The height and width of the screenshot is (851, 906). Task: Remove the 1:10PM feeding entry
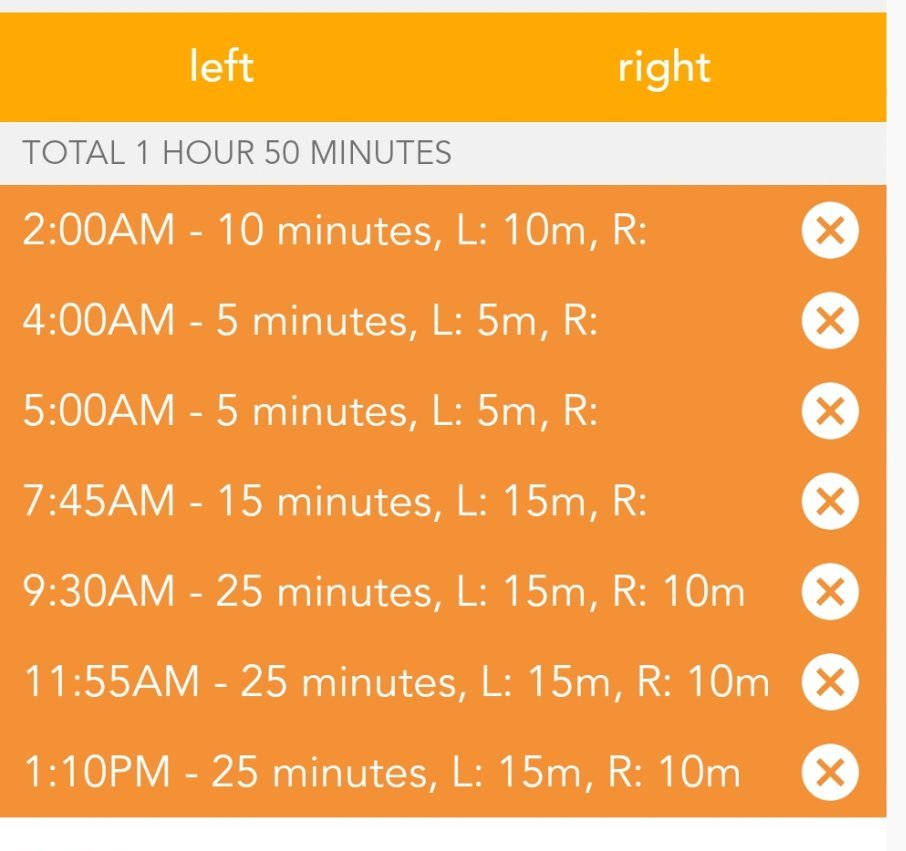coord(830,772)
